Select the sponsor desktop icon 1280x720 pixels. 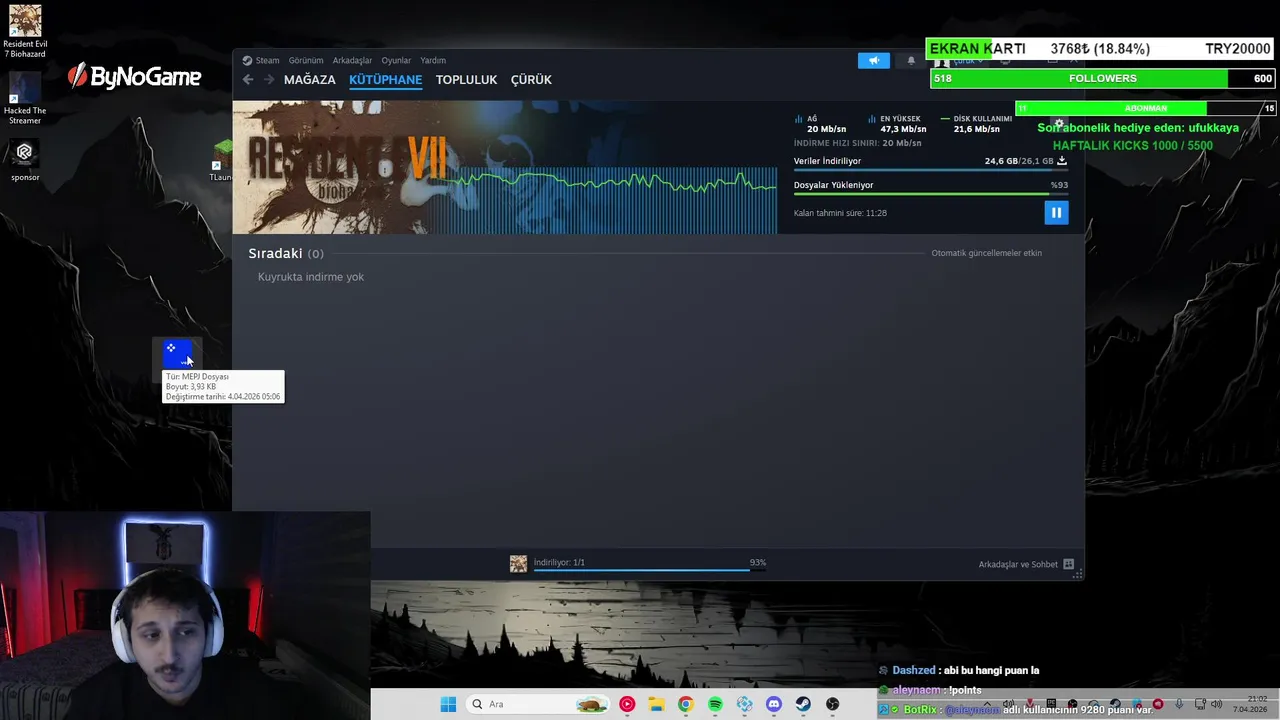coord(25,160)
